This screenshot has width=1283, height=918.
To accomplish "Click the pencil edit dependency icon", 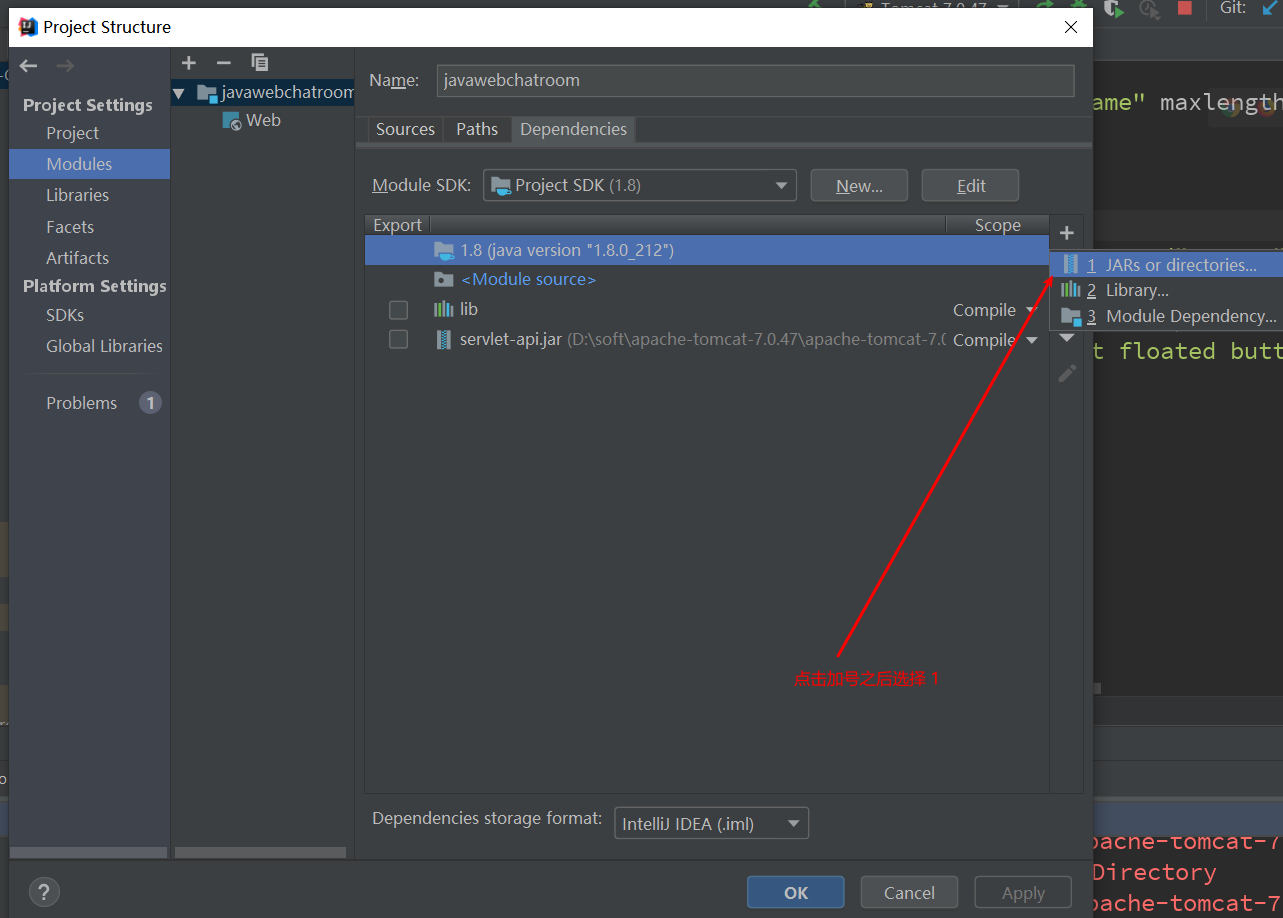I will 1067,373.
